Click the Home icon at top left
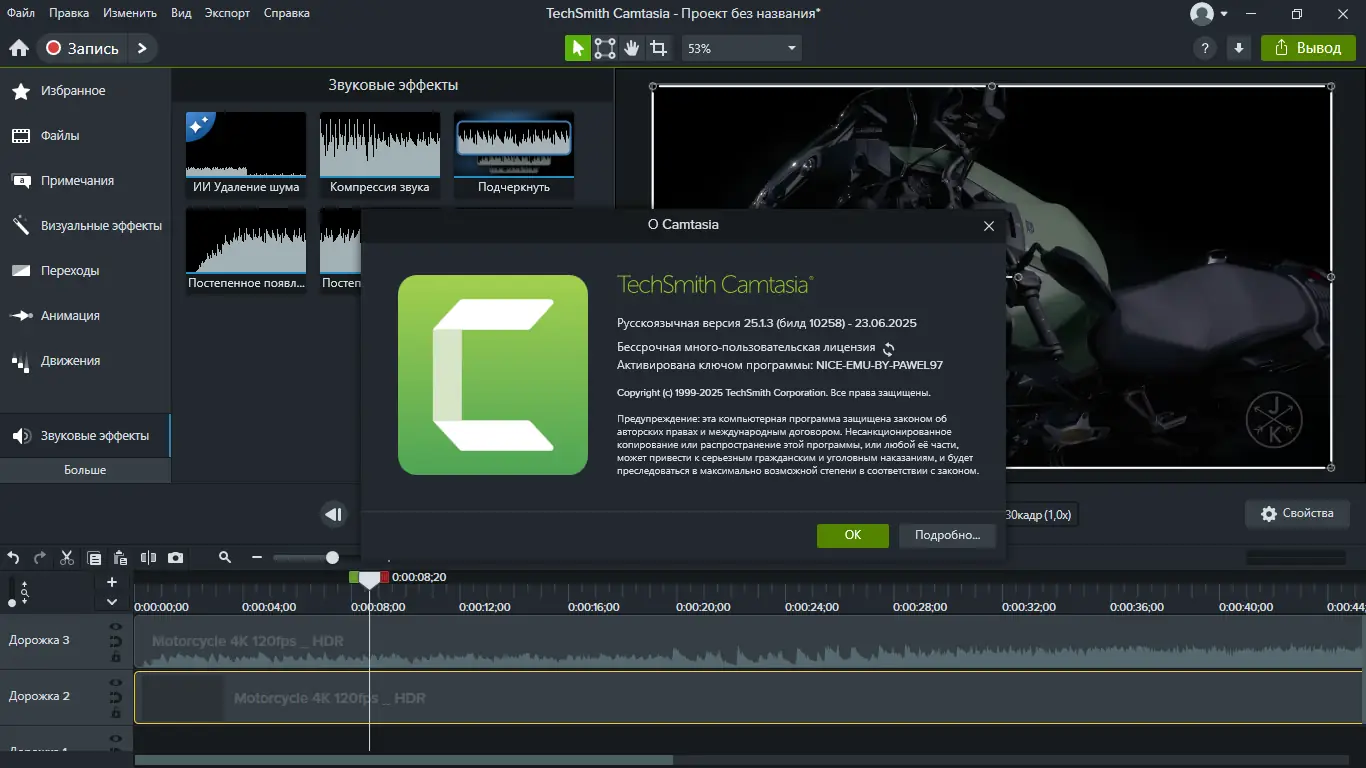This screenshot has width=1366, height=768. (x=18, y=48)
